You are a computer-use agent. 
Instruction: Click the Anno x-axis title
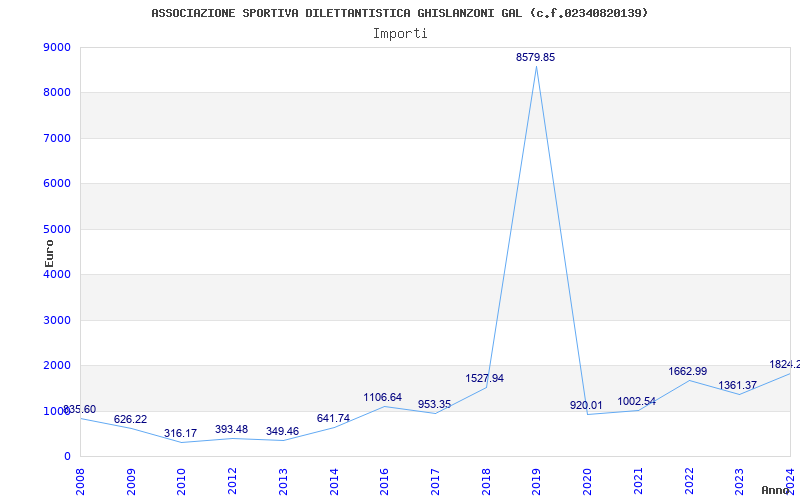(x=776, y=490)
